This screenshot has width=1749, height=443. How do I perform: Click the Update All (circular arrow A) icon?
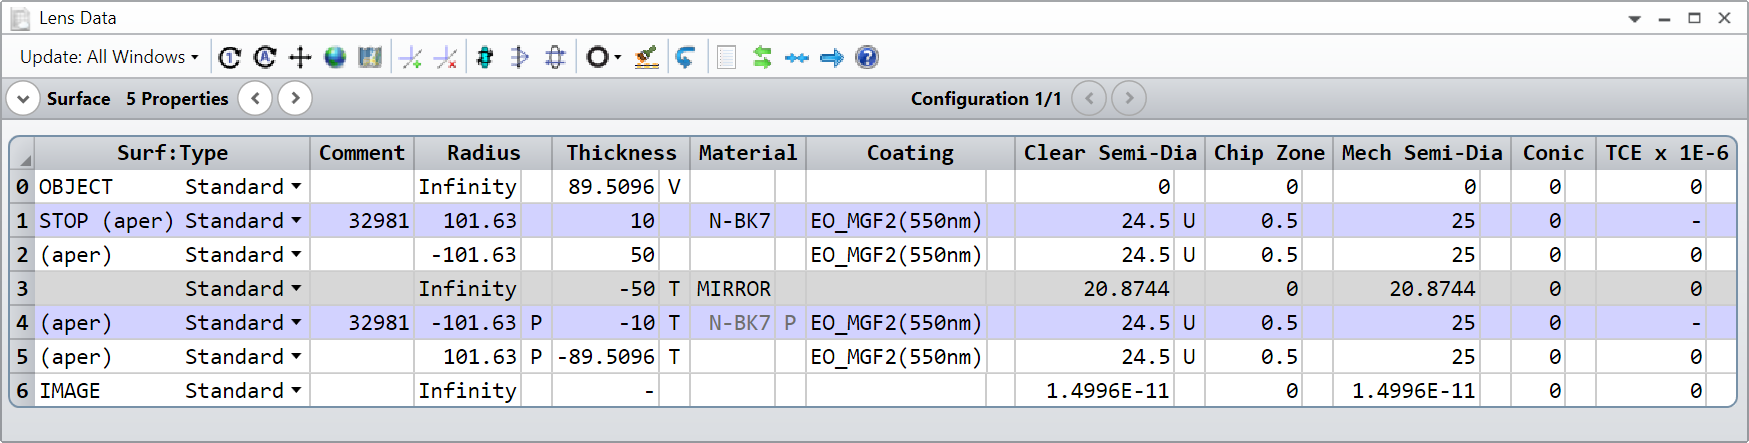click(x=265, y=58)
